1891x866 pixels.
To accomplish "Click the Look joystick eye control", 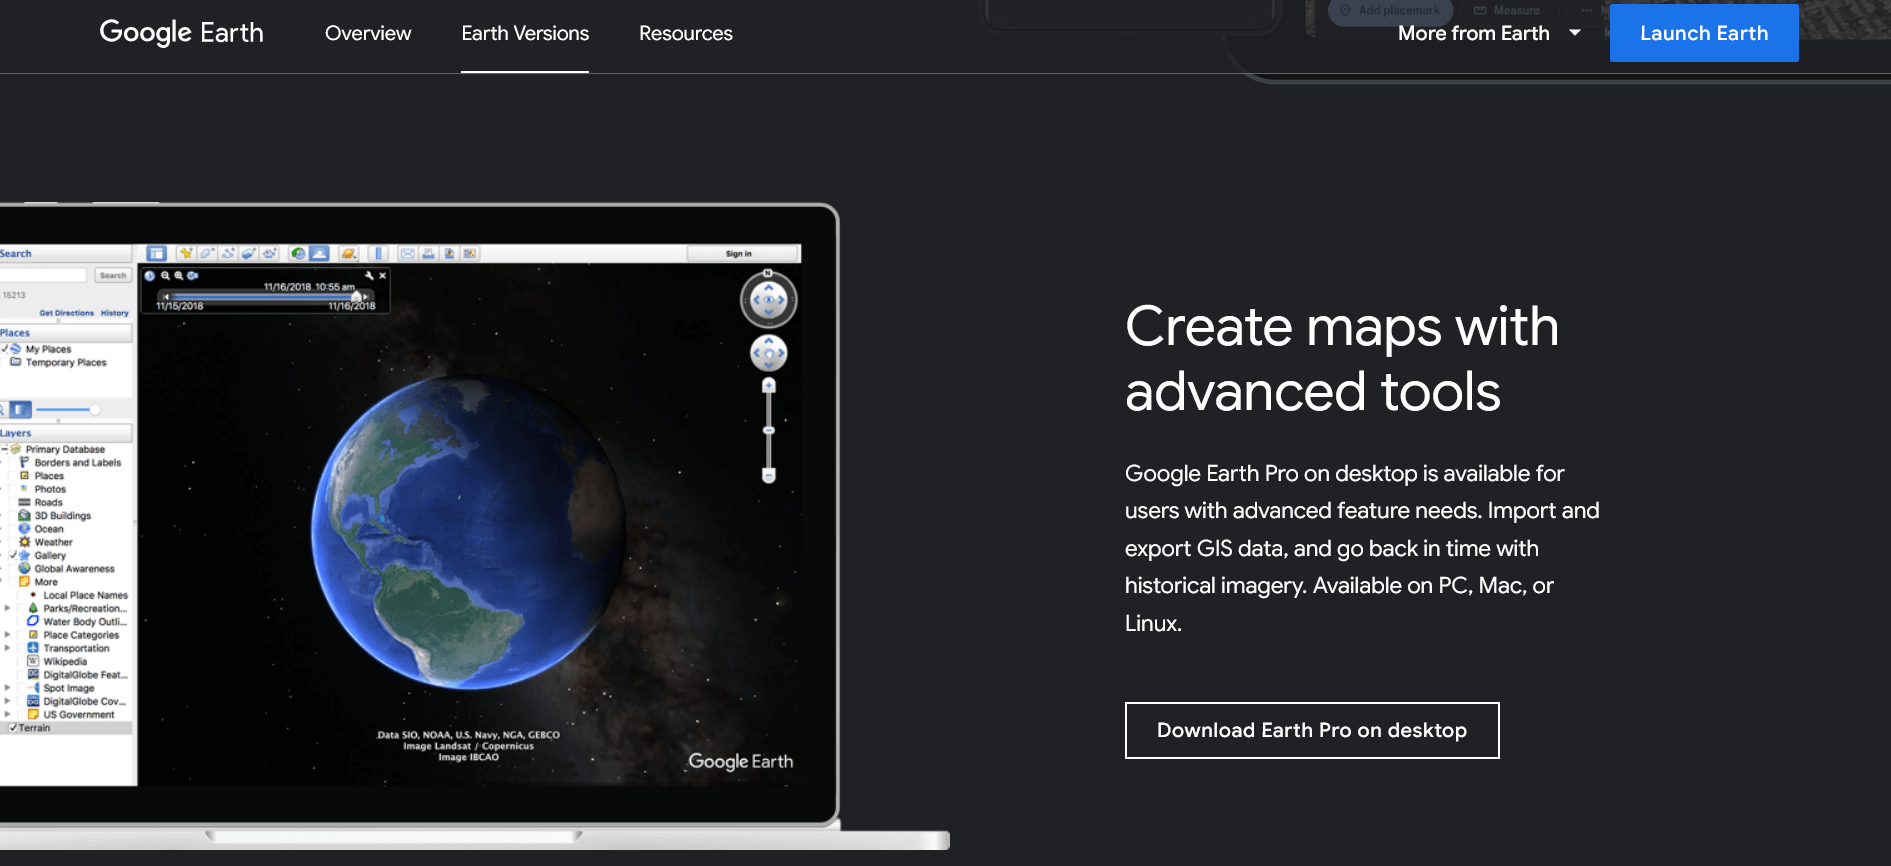I will click(x=768, y=300).
